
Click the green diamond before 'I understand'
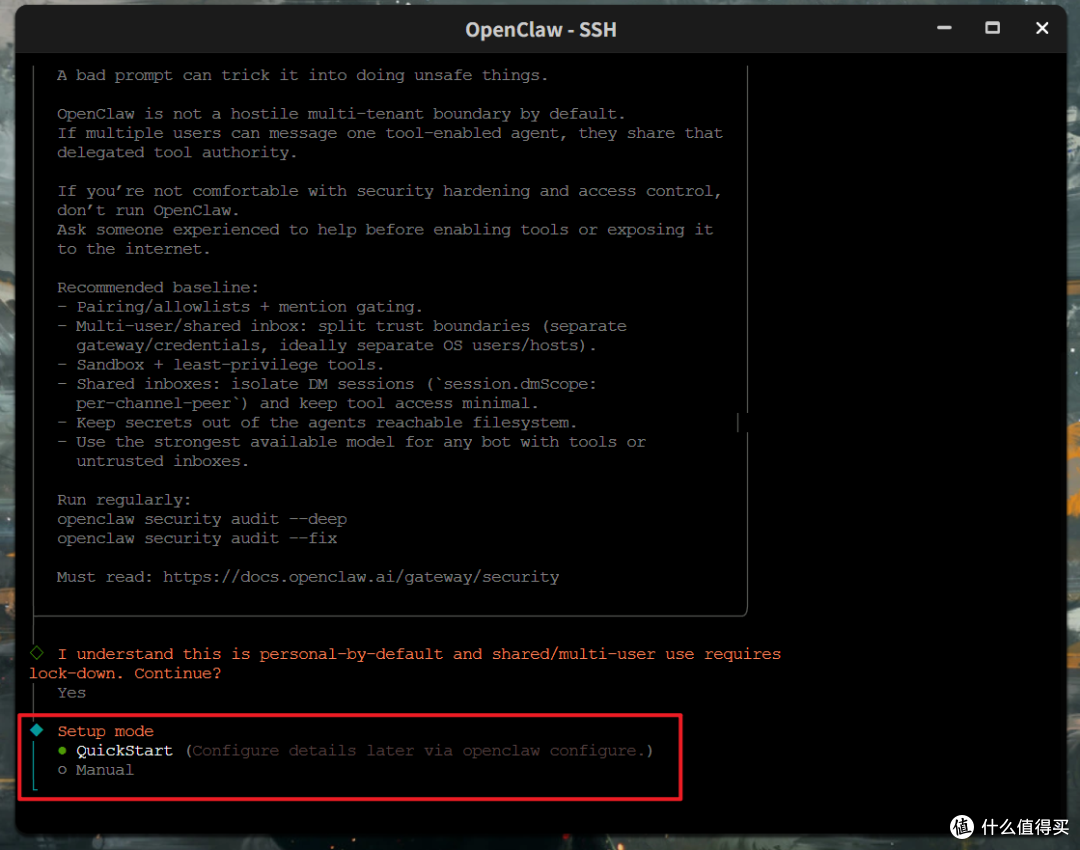pos(37,652)
